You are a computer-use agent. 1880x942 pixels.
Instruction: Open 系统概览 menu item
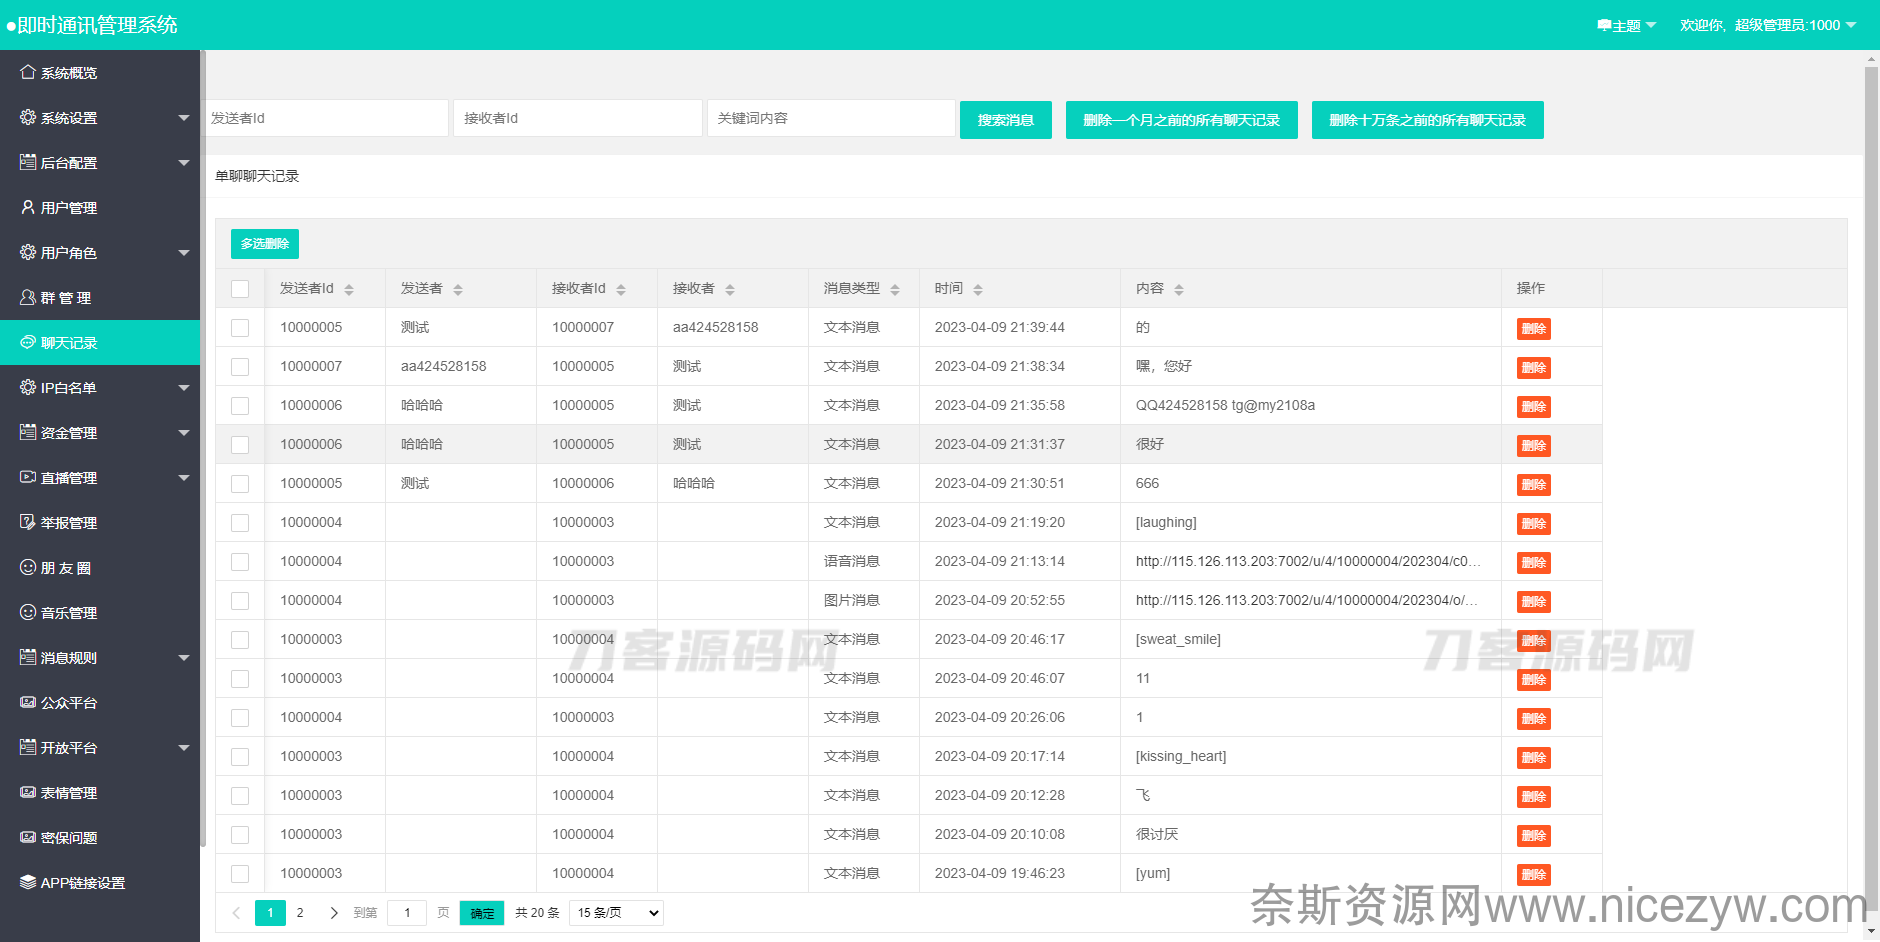(x=100, y=72)
